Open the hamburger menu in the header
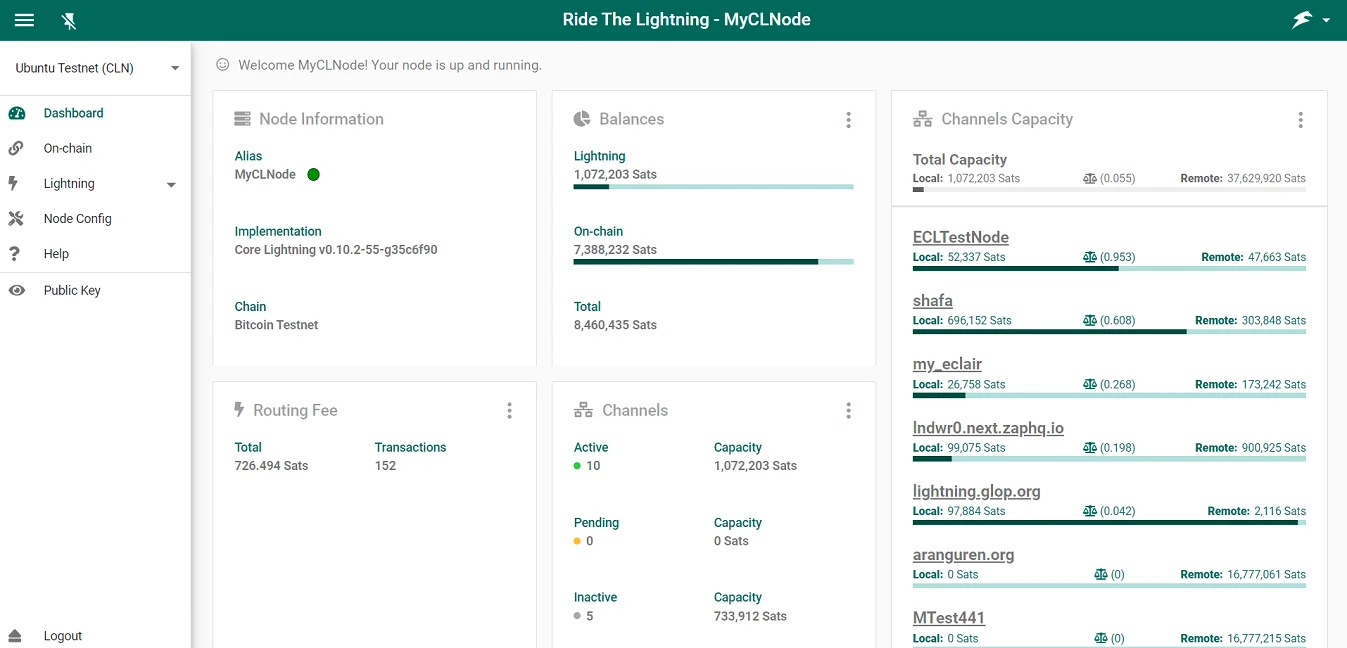 24,20
